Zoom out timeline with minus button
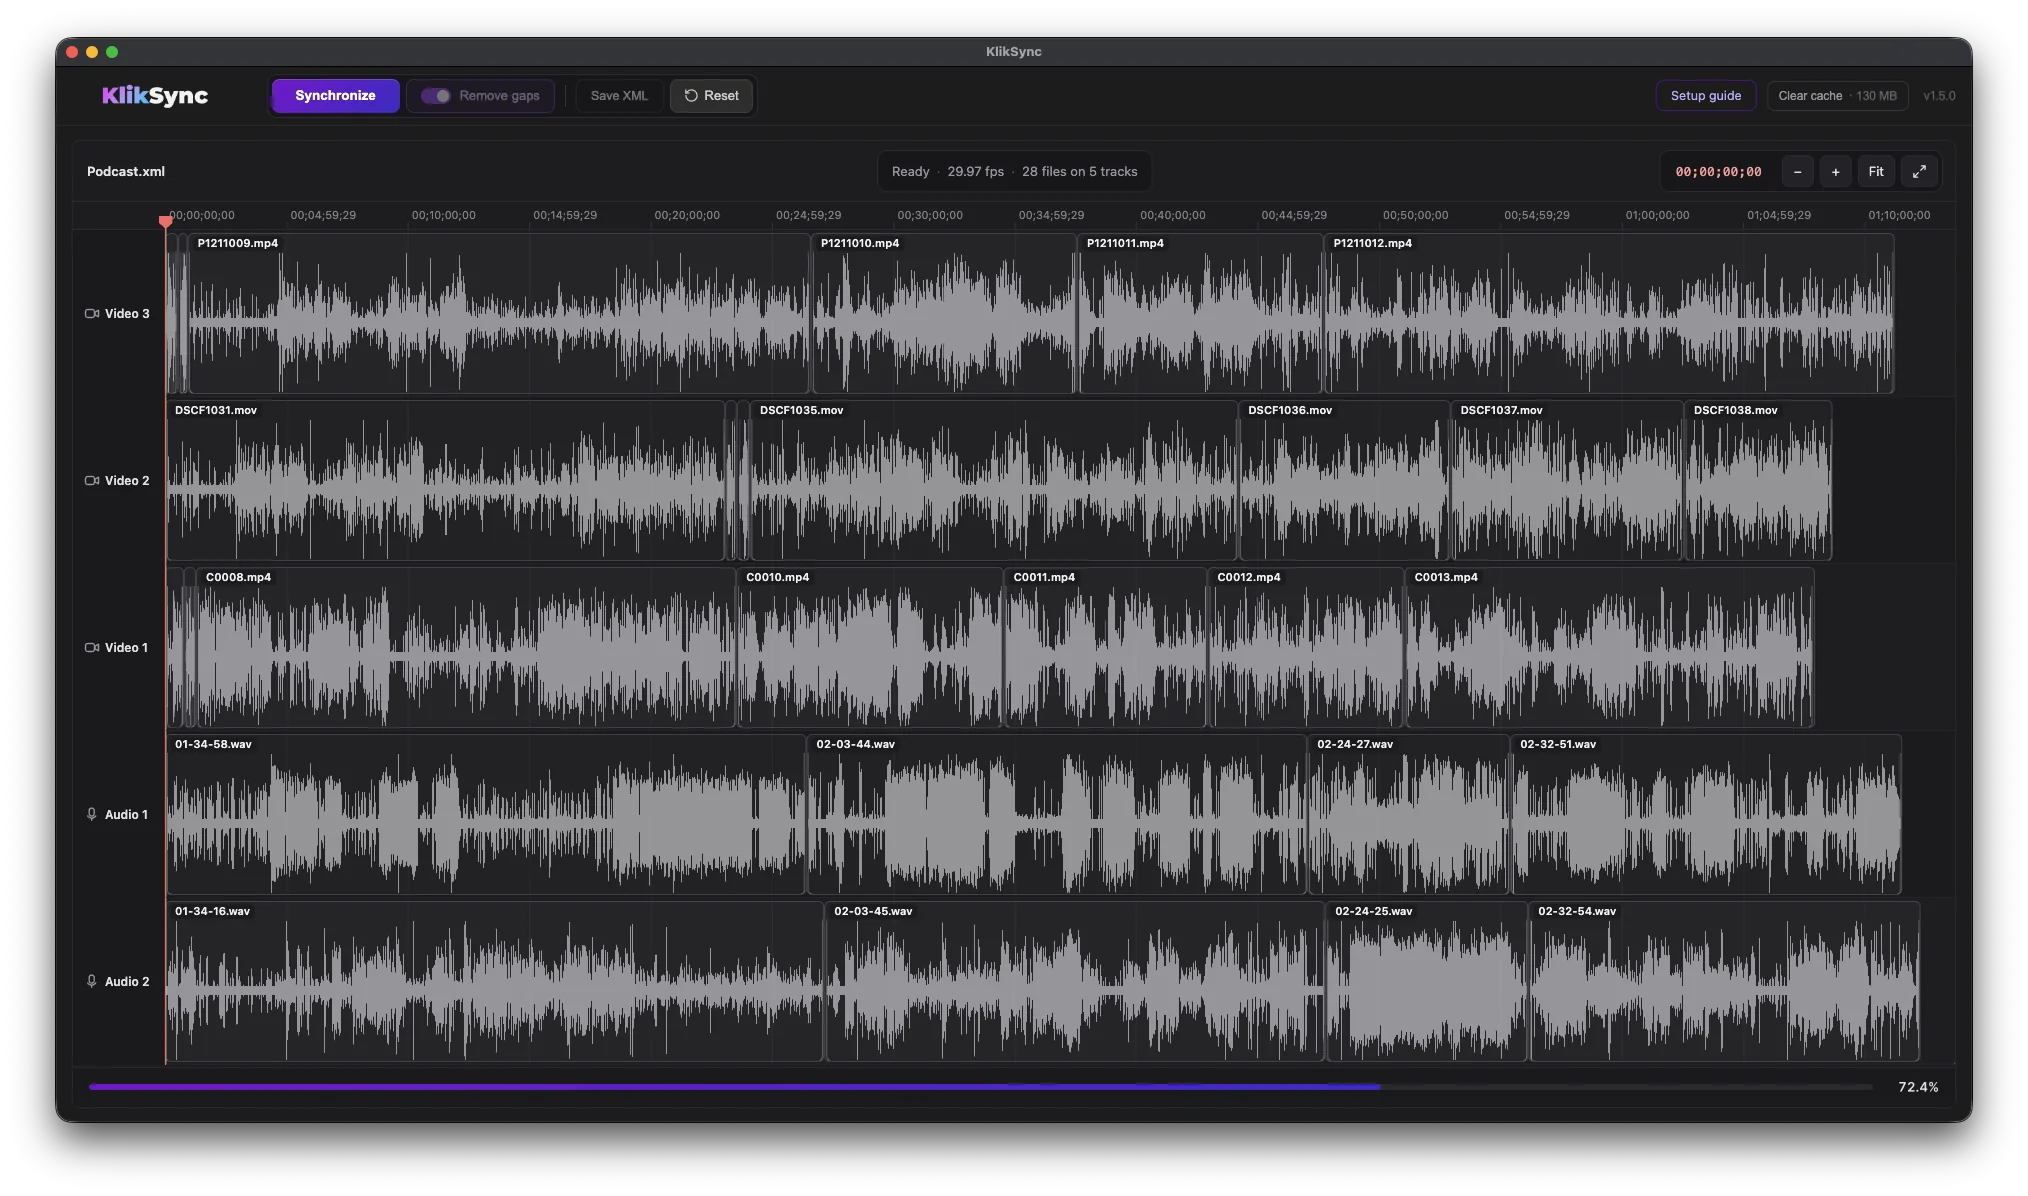This screenshot has width=2028, height=1196. 1797,172
